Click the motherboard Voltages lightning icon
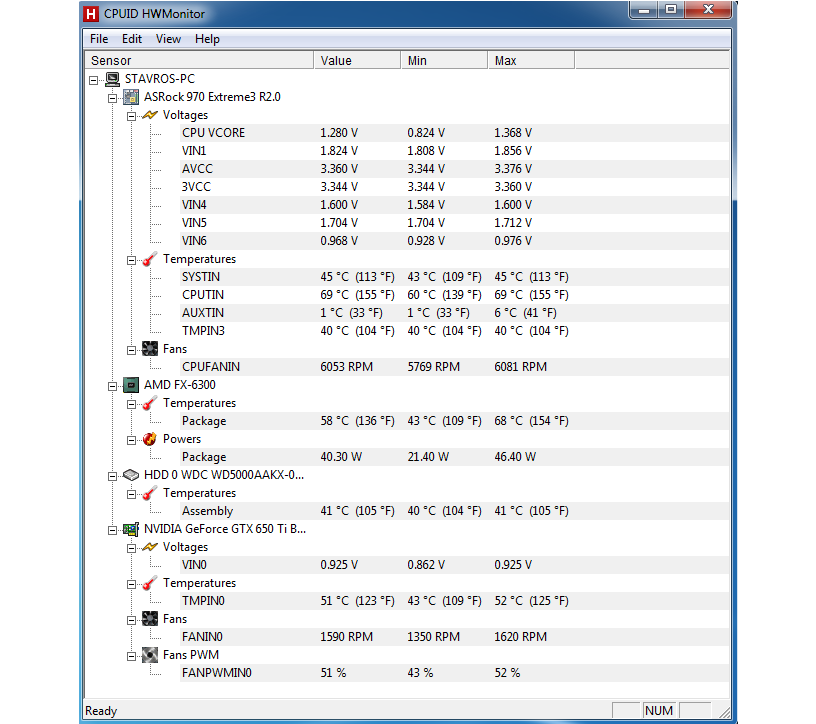The width and height of the screenshot is (816, 724). 150,115
